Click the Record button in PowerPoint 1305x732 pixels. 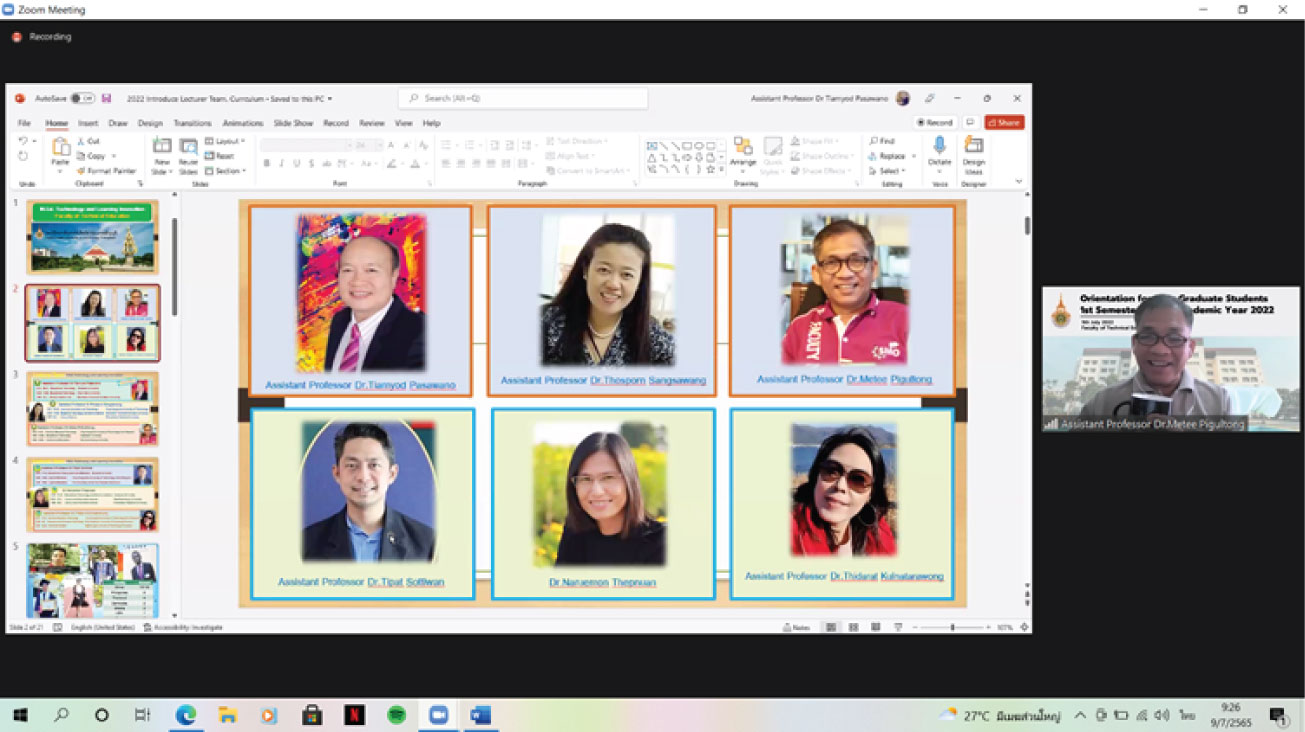[x=935, y=123]
